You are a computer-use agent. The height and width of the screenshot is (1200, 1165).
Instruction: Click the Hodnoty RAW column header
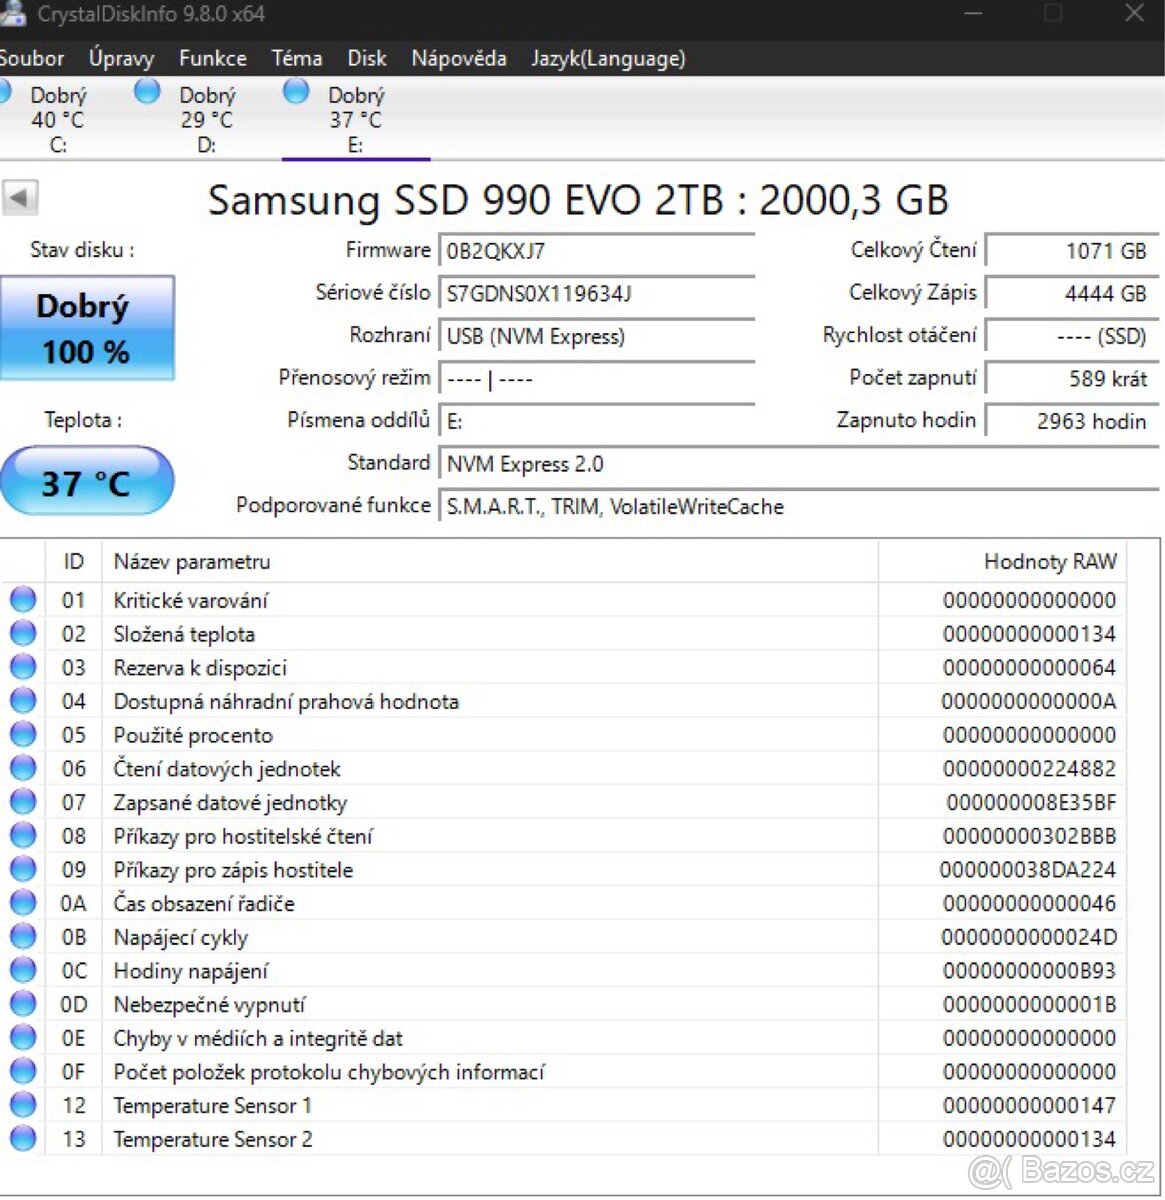pyautogui.click(x=1050, y=561)
